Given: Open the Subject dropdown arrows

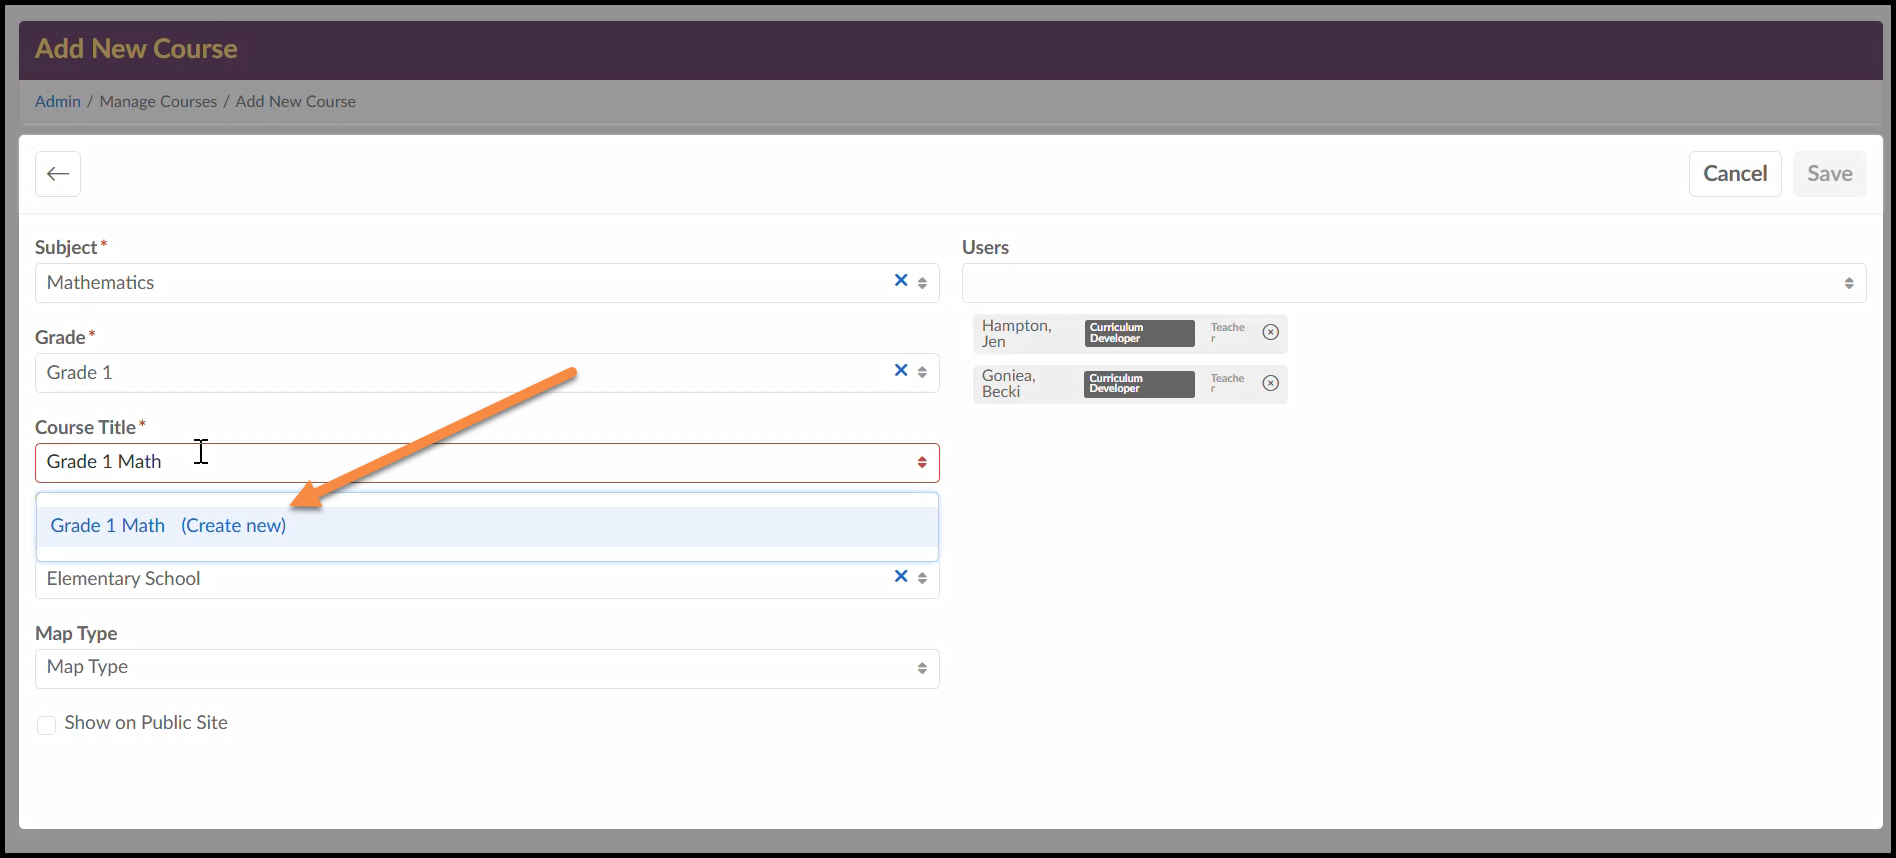Looking at the screenshot, I should pyautogui.click(x=922, y=283).
